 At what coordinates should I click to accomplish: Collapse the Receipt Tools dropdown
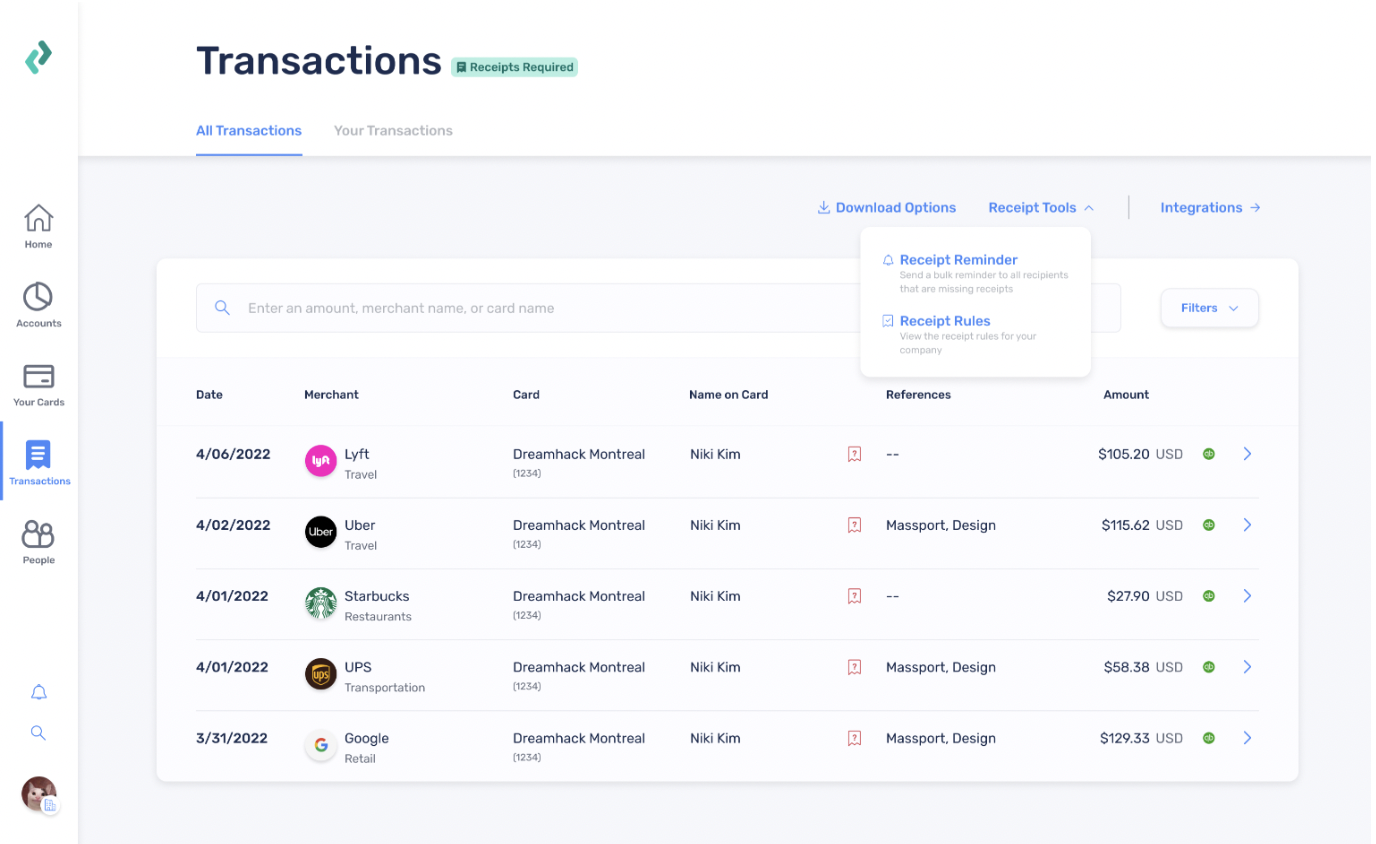(1040, 207)
